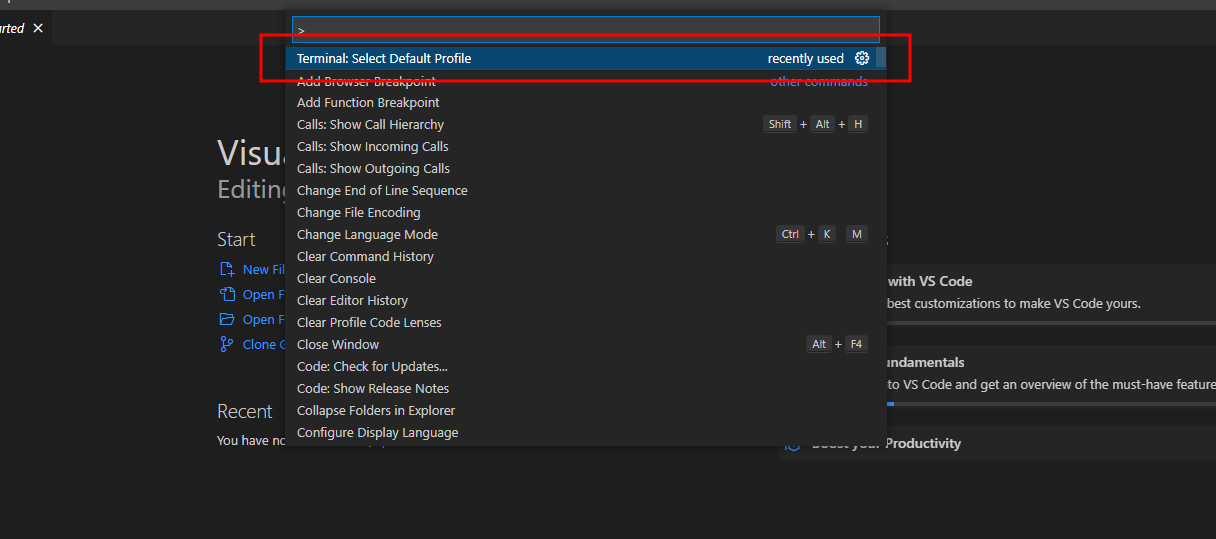Select Configure Display Language command
Screen dimensions: 1216x539
(x=581, y=432)
